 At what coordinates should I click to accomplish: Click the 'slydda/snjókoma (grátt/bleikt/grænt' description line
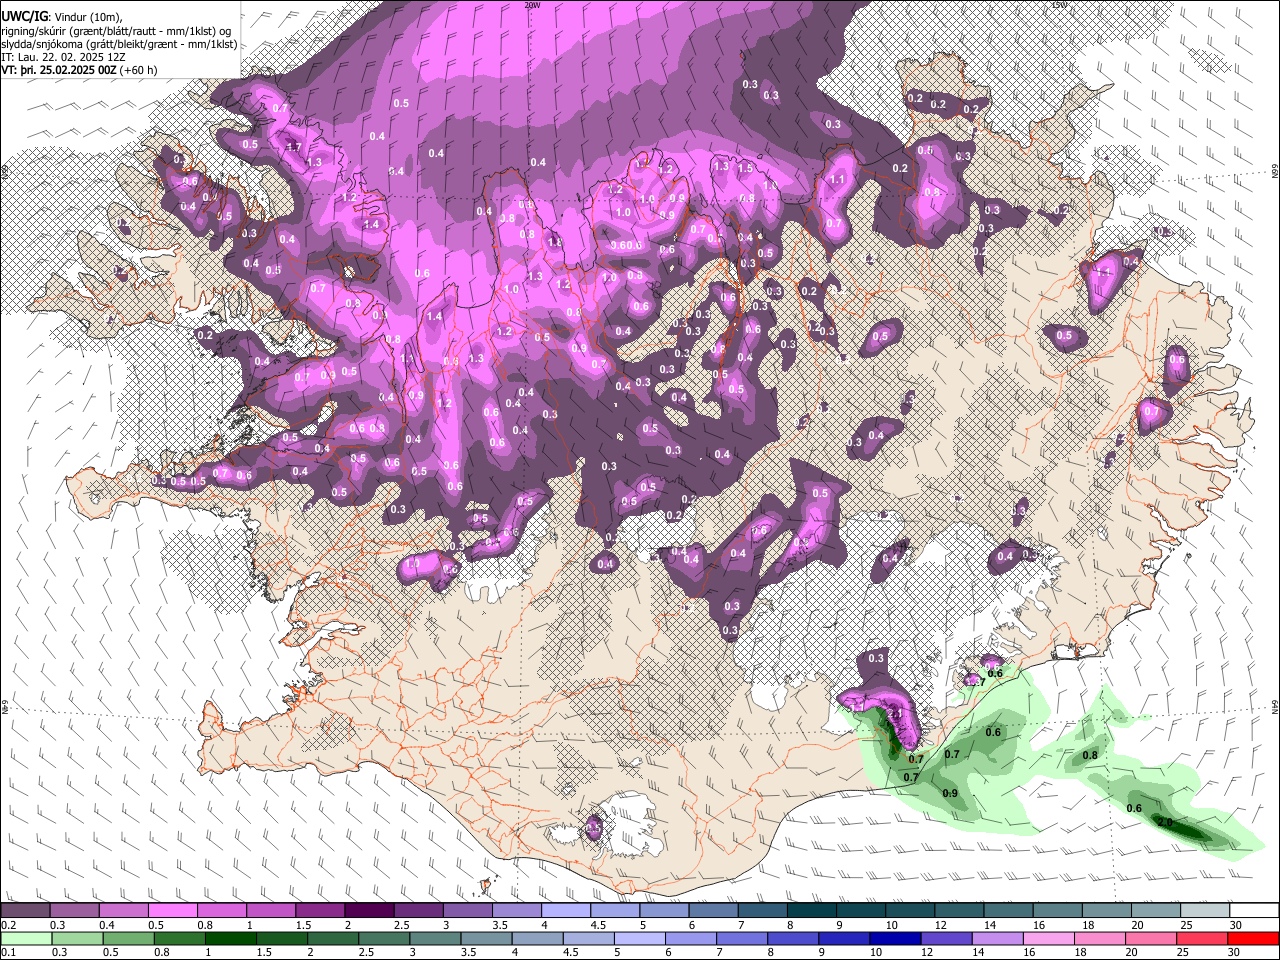(119, 44)
